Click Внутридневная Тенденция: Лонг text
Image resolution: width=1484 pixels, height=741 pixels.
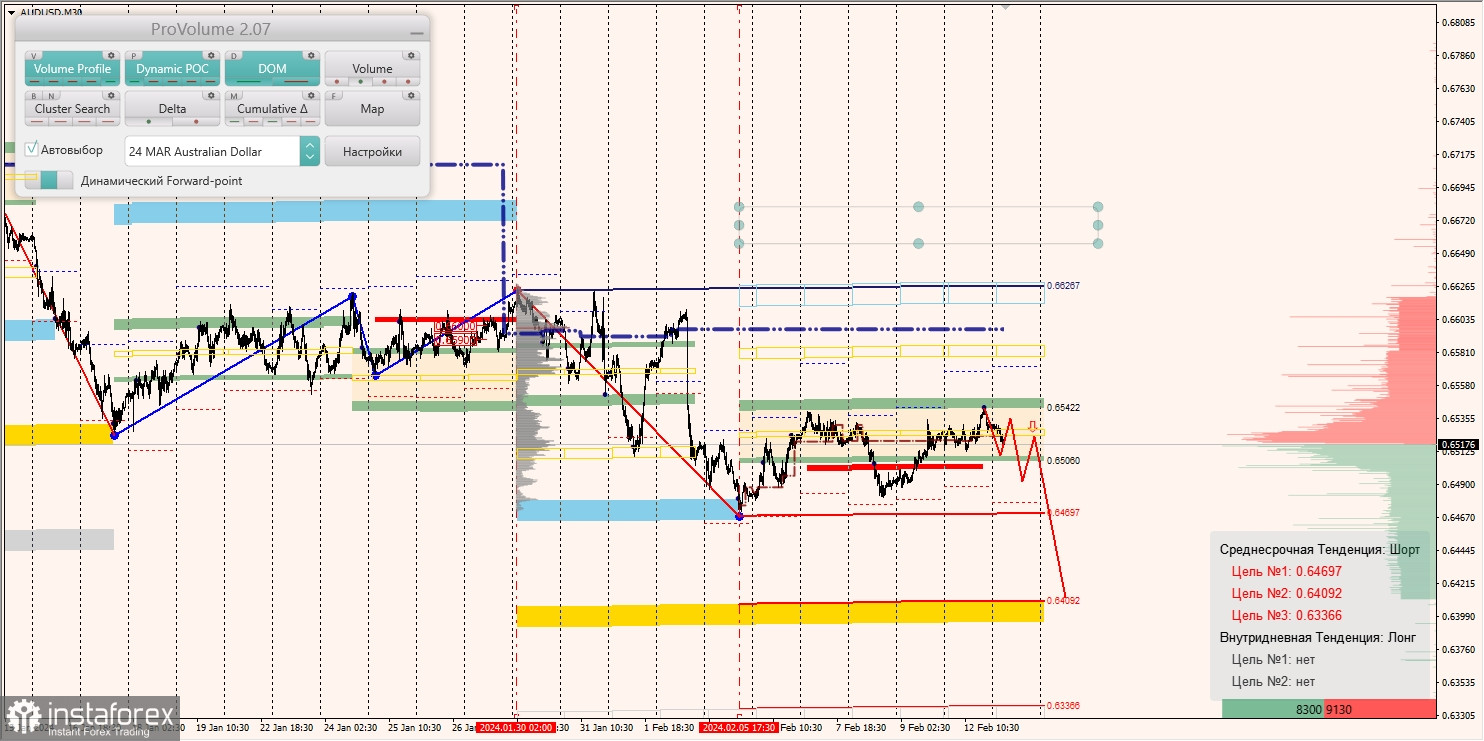point(1318,638)
